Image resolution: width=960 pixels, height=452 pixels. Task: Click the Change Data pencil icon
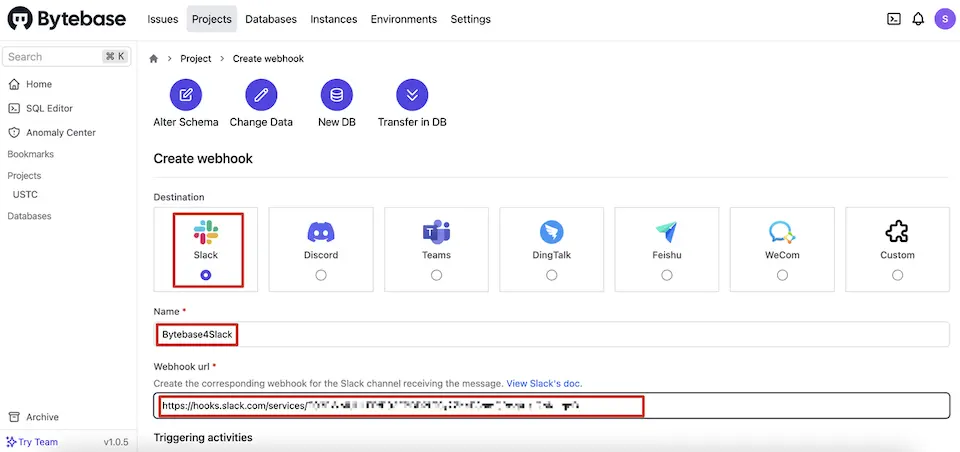tap(261, 95)
